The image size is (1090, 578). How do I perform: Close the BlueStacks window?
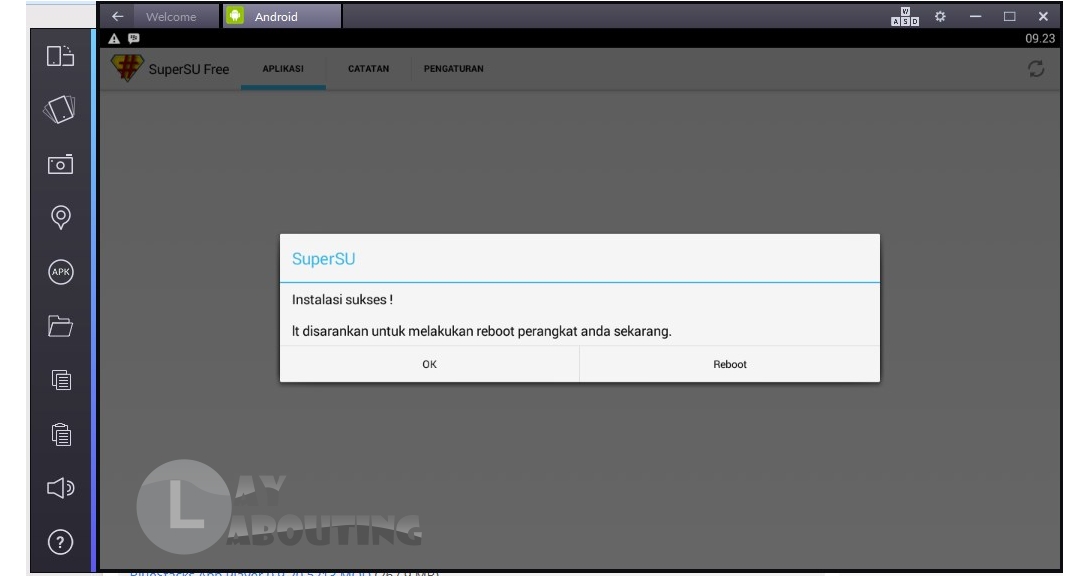1043,17
